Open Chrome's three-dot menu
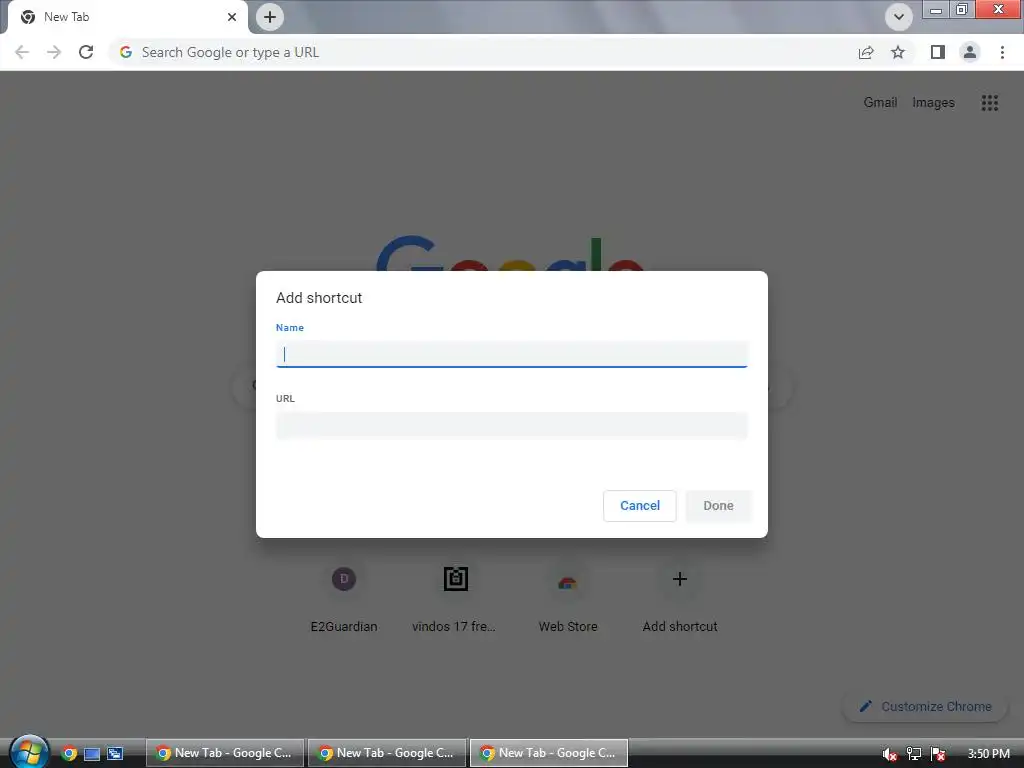The width and height of the screenshot is (1024, 768). click(x=1002, y=52)
